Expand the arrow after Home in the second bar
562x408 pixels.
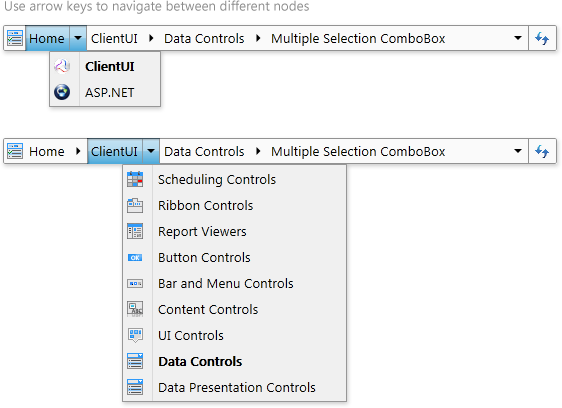point(78,151)
